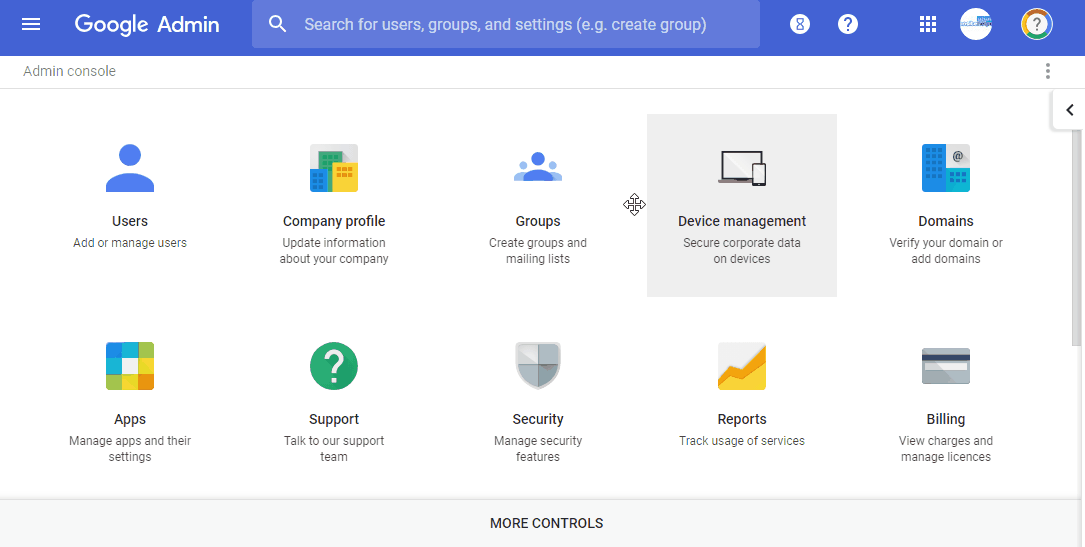Open the Google apps grid
The image size is (1085, 547).
point(927,24)
